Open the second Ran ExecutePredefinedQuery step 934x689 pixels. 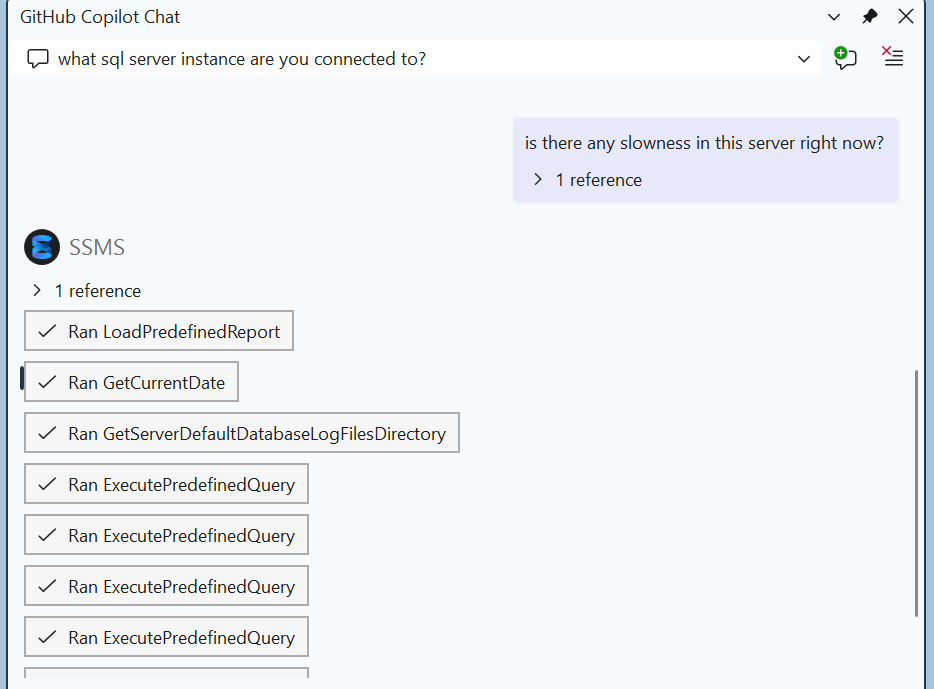pyautogui.click(x=166, y=535)
